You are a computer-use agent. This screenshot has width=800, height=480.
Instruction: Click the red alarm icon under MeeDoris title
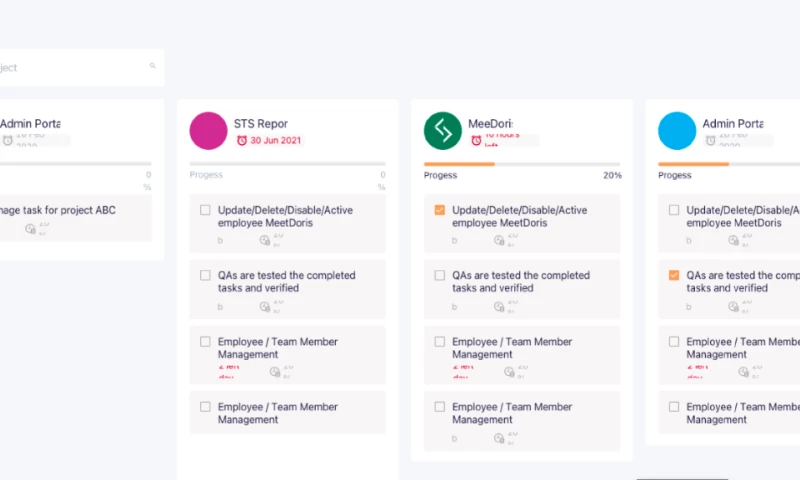pyautogui.click(x=476, y=141)
